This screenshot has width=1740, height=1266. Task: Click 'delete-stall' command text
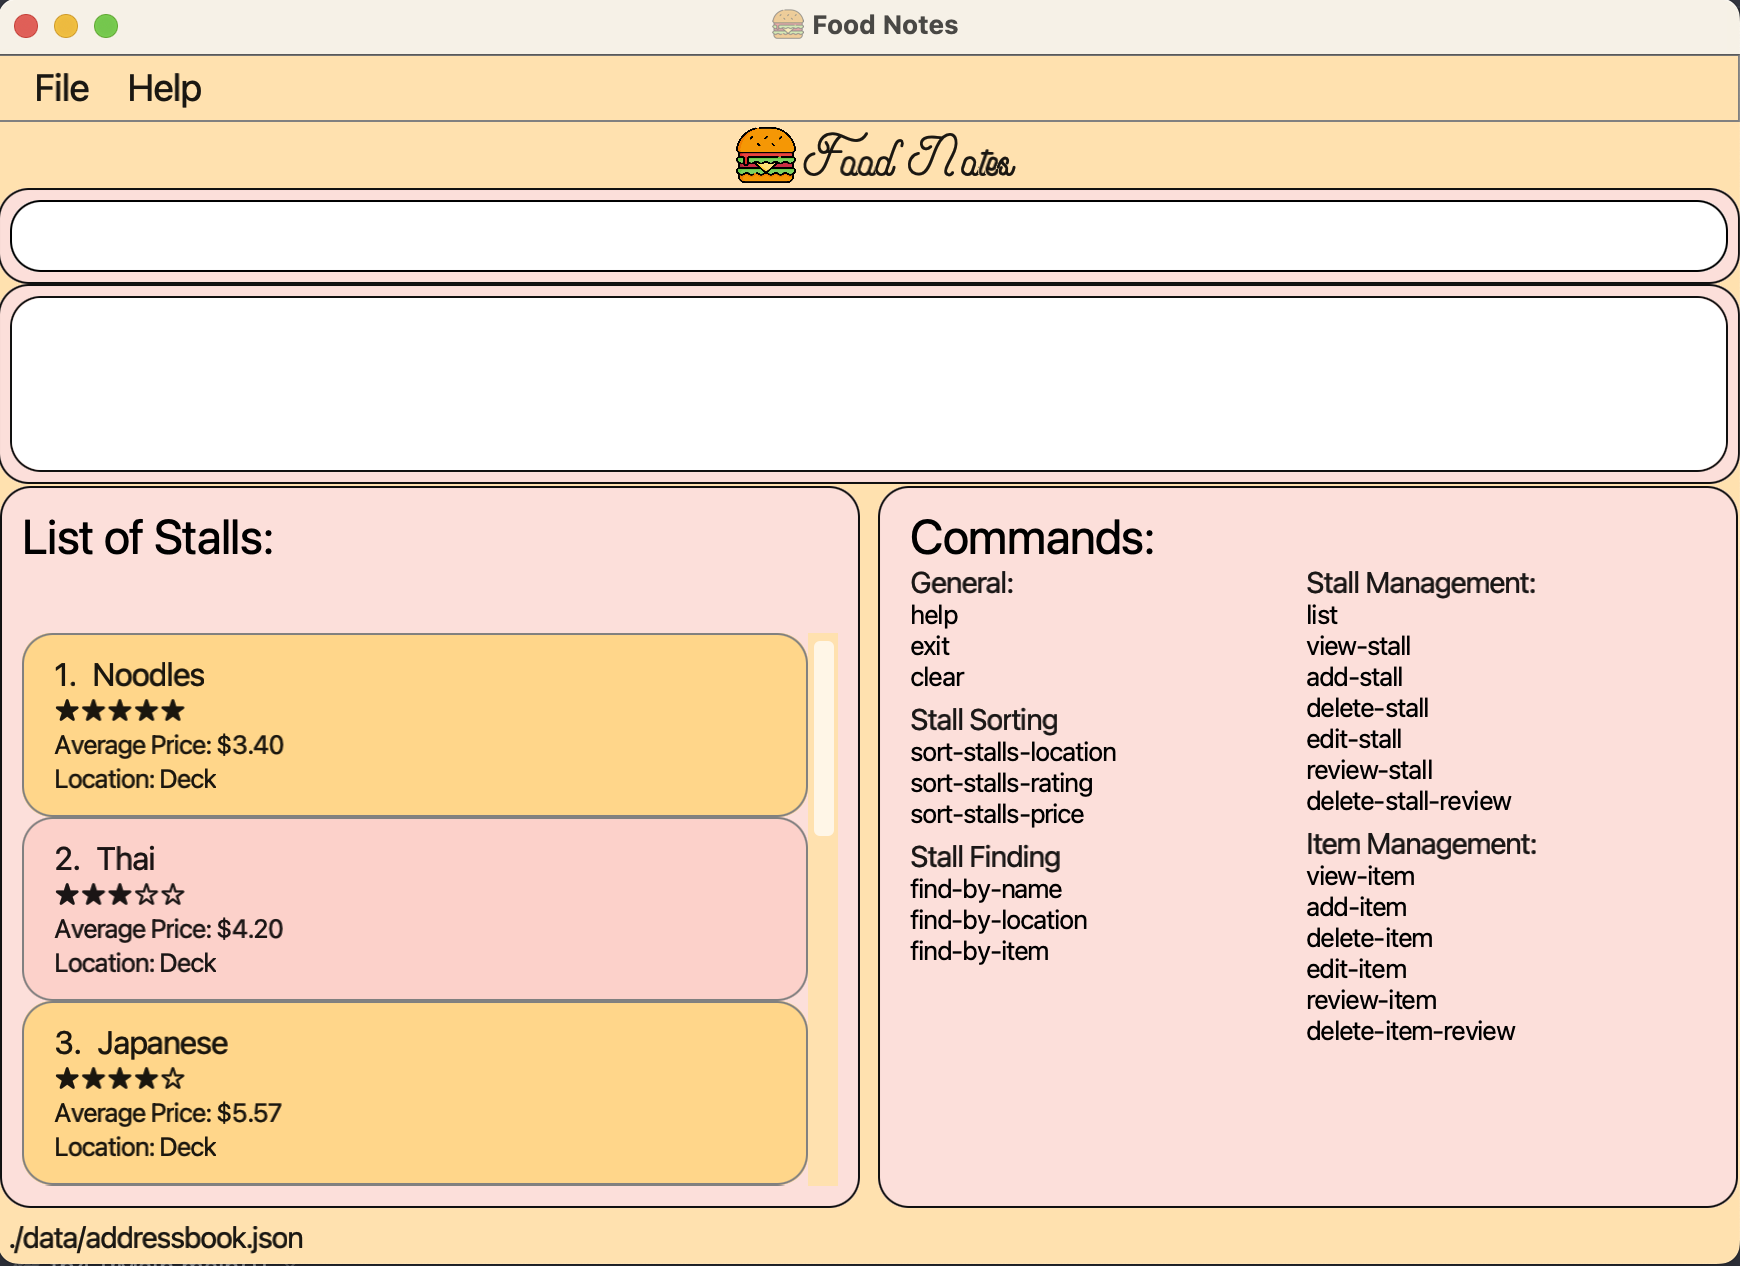coord(1367,708)
